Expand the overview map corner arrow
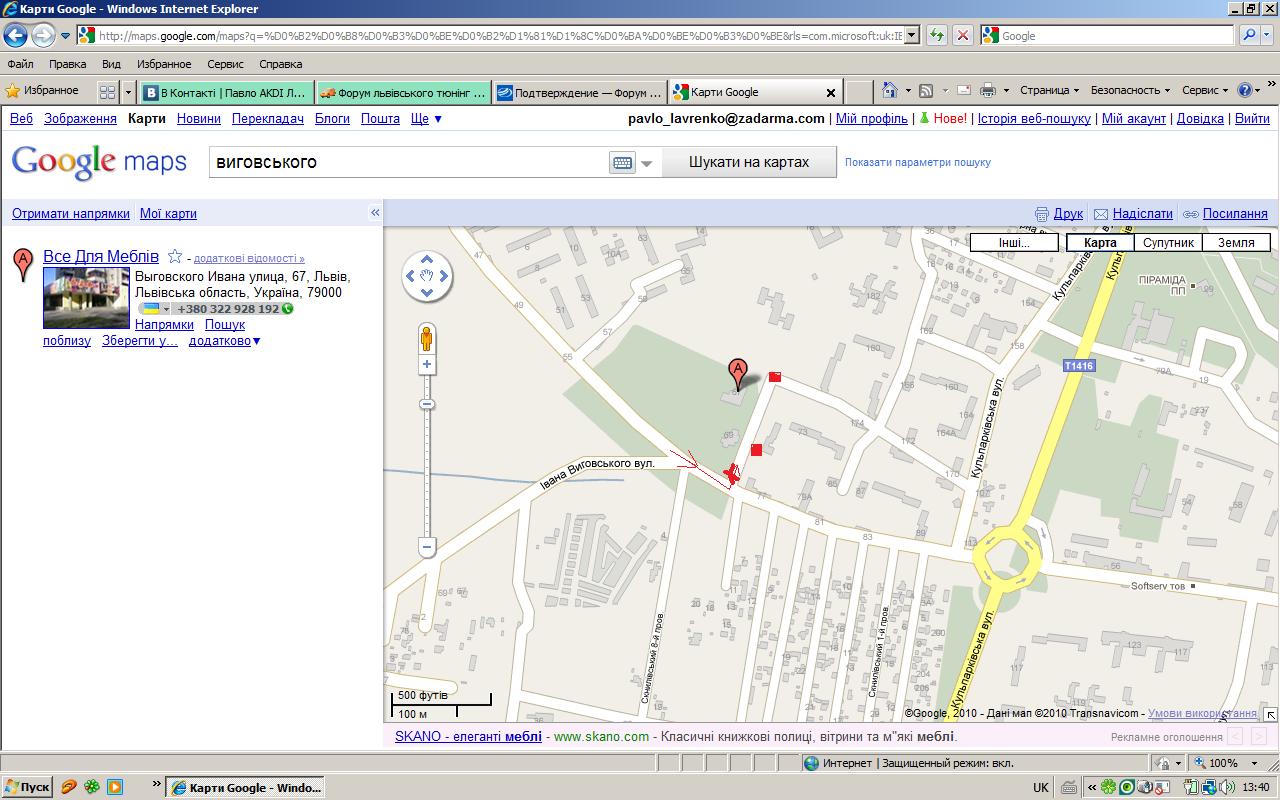 [1270, 714]
